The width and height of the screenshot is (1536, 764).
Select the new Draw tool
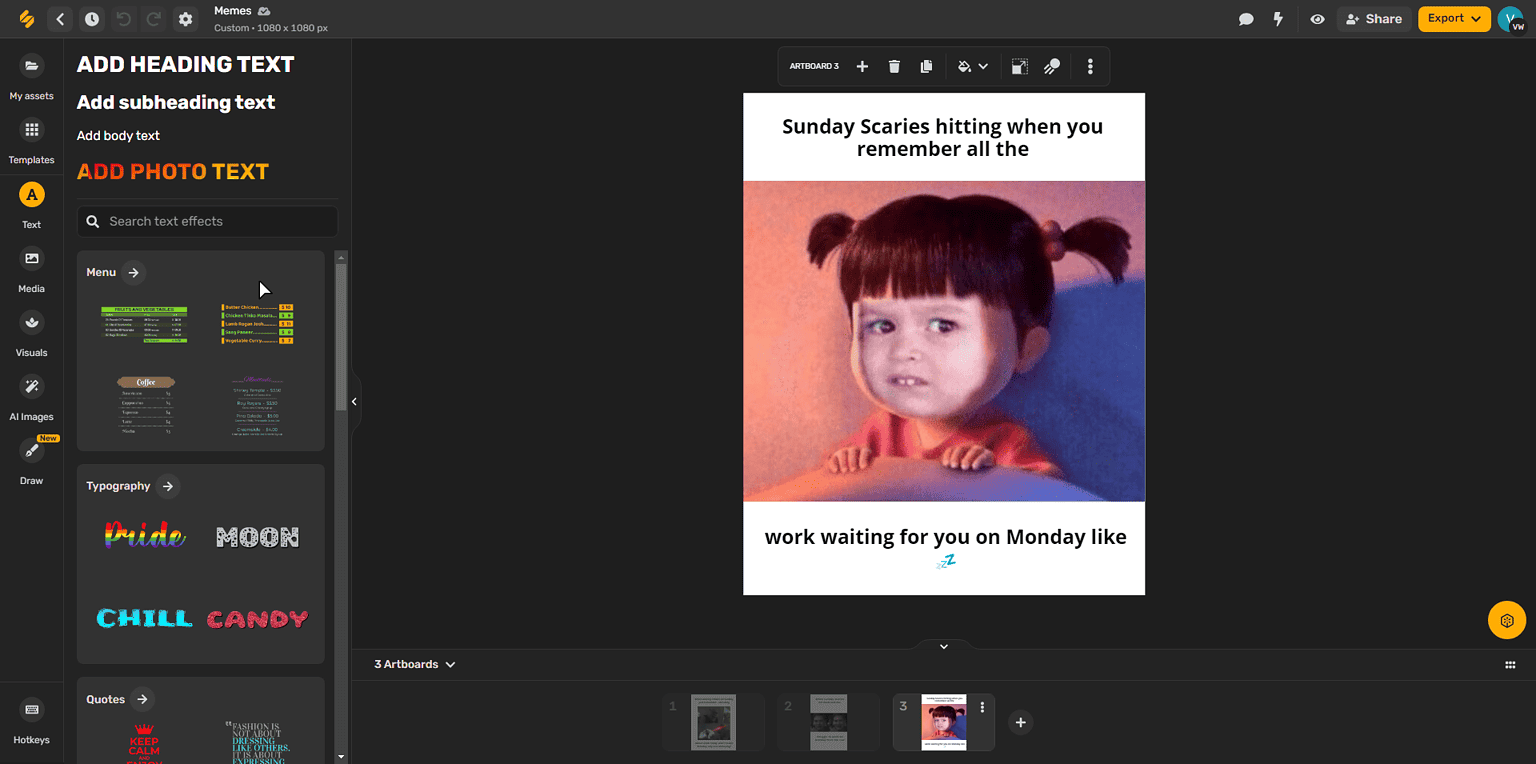point(31,460)
